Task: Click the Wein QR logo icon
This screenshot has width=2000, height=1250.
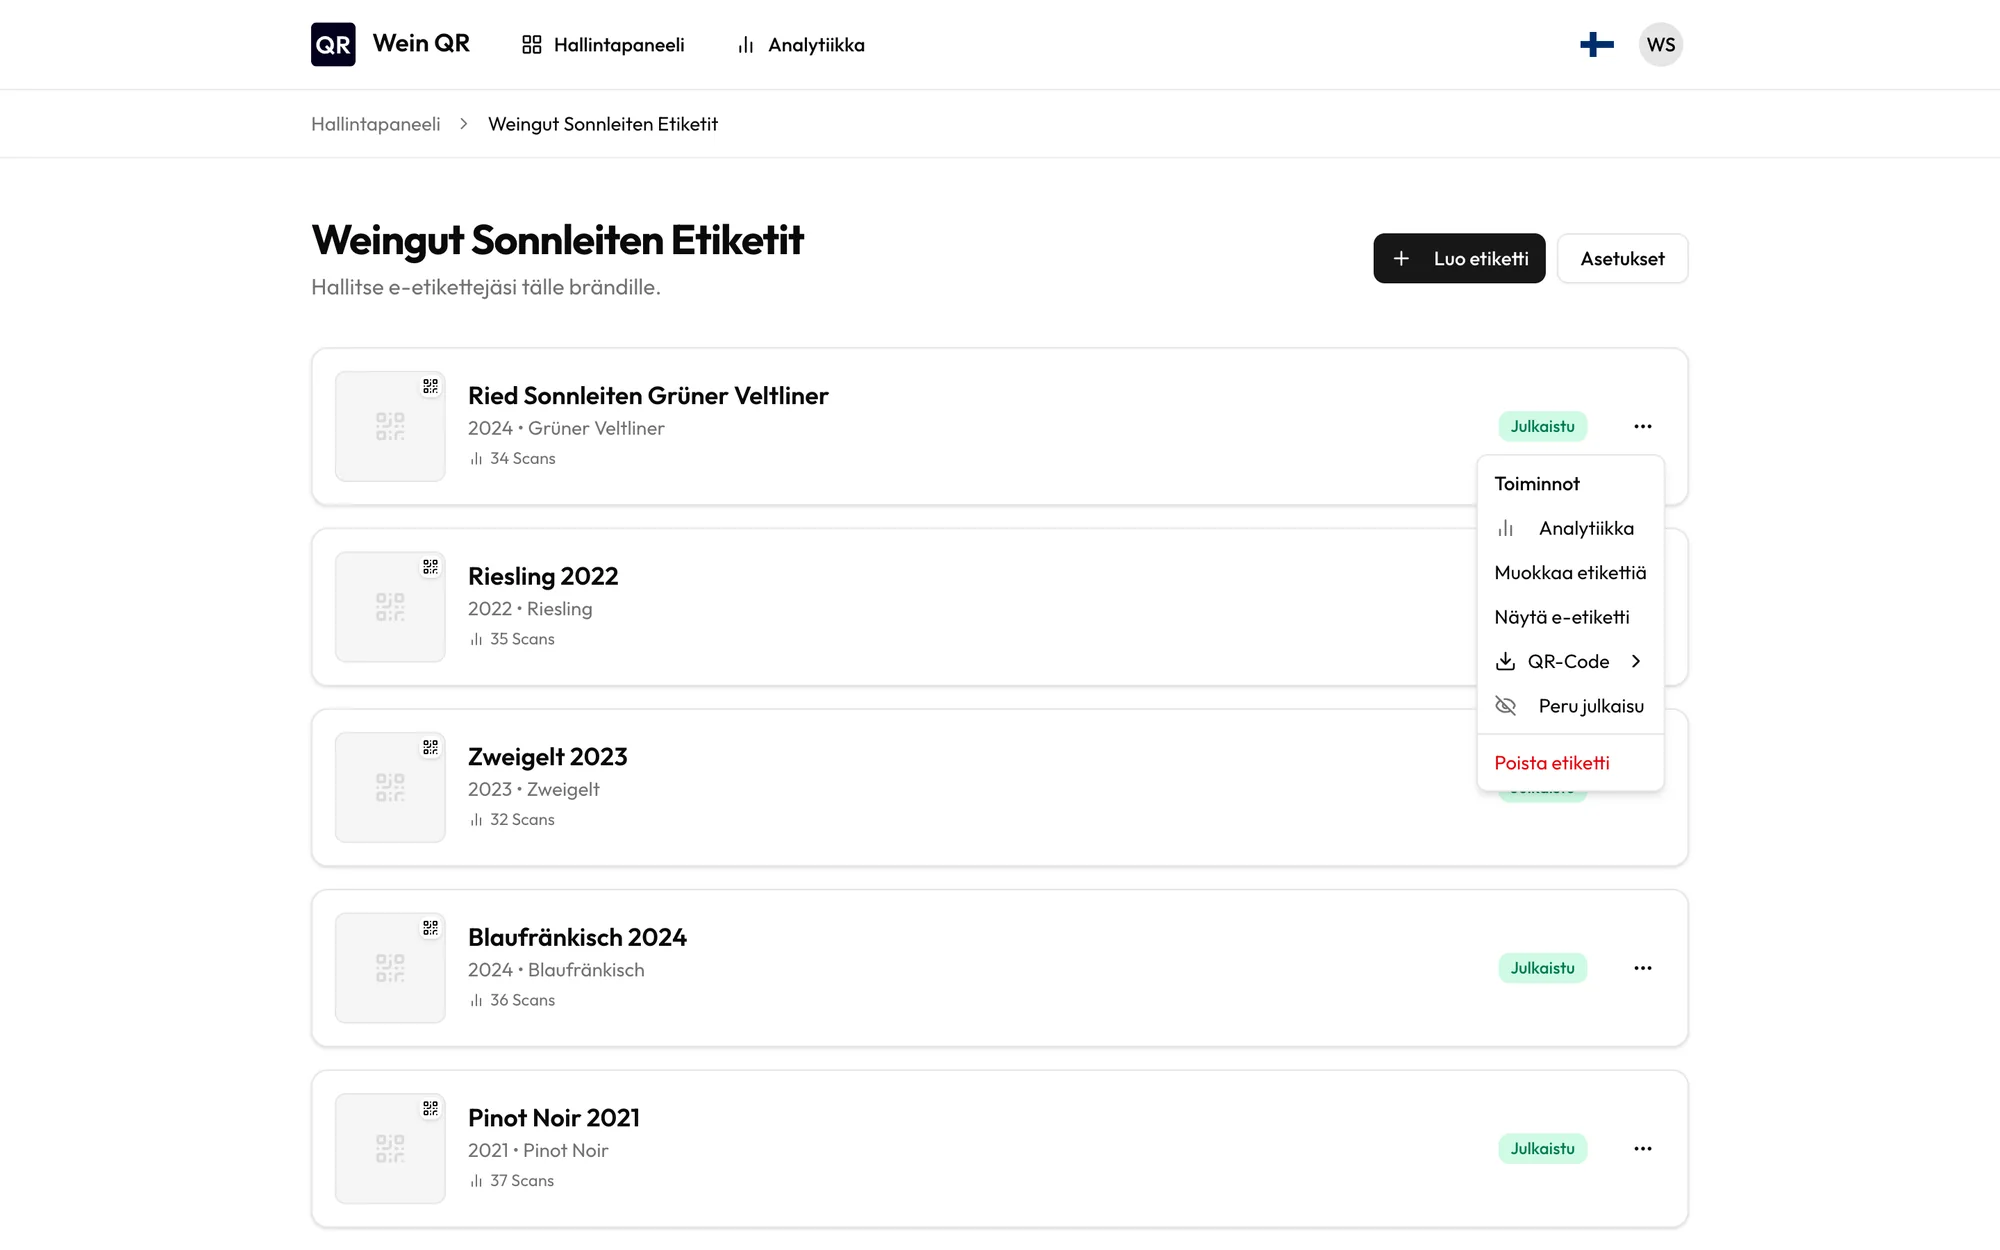Action: pos(333,44)
